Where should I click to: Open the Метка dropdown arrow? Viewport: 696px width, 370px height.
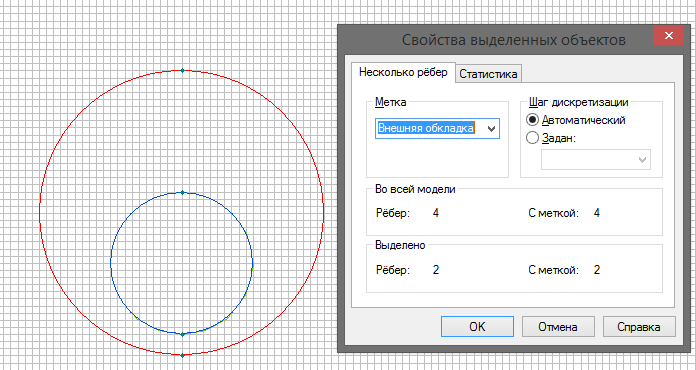click(x=491, y=129)
